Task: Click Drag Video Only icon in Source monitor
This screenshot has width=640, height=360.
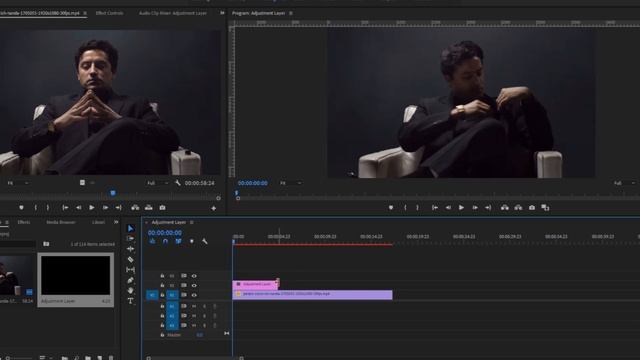Action: [82, 182]
